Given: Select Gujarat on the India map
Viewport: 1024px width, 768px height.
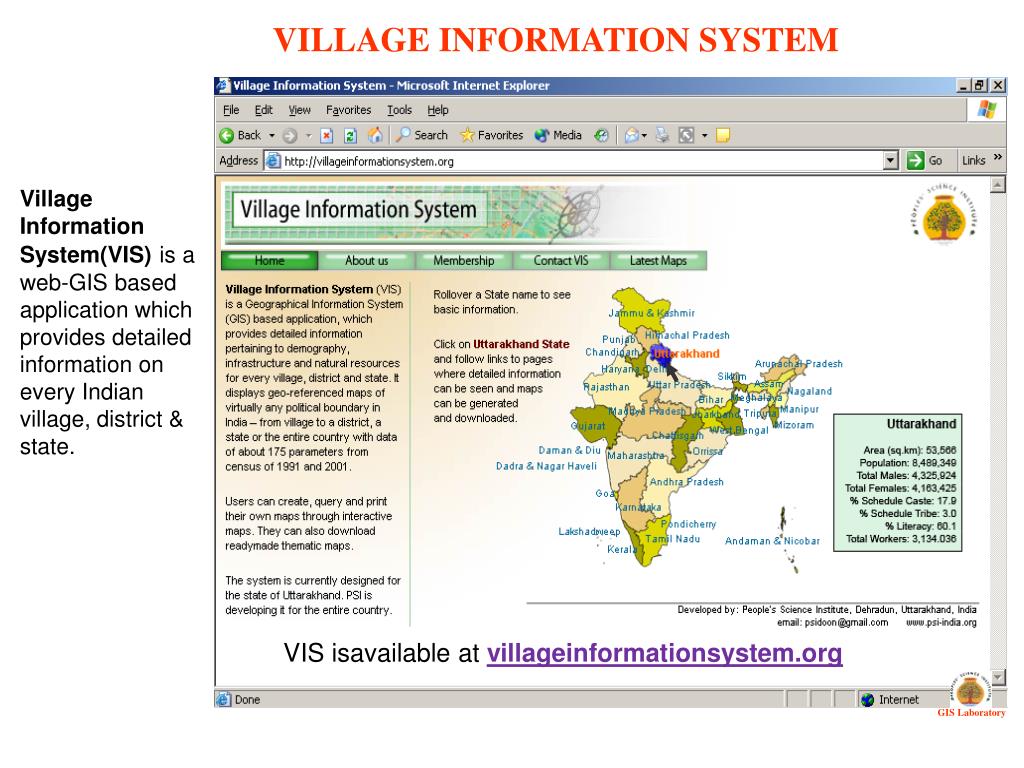Looking at the screenshot, I should (x=588, y=425).
